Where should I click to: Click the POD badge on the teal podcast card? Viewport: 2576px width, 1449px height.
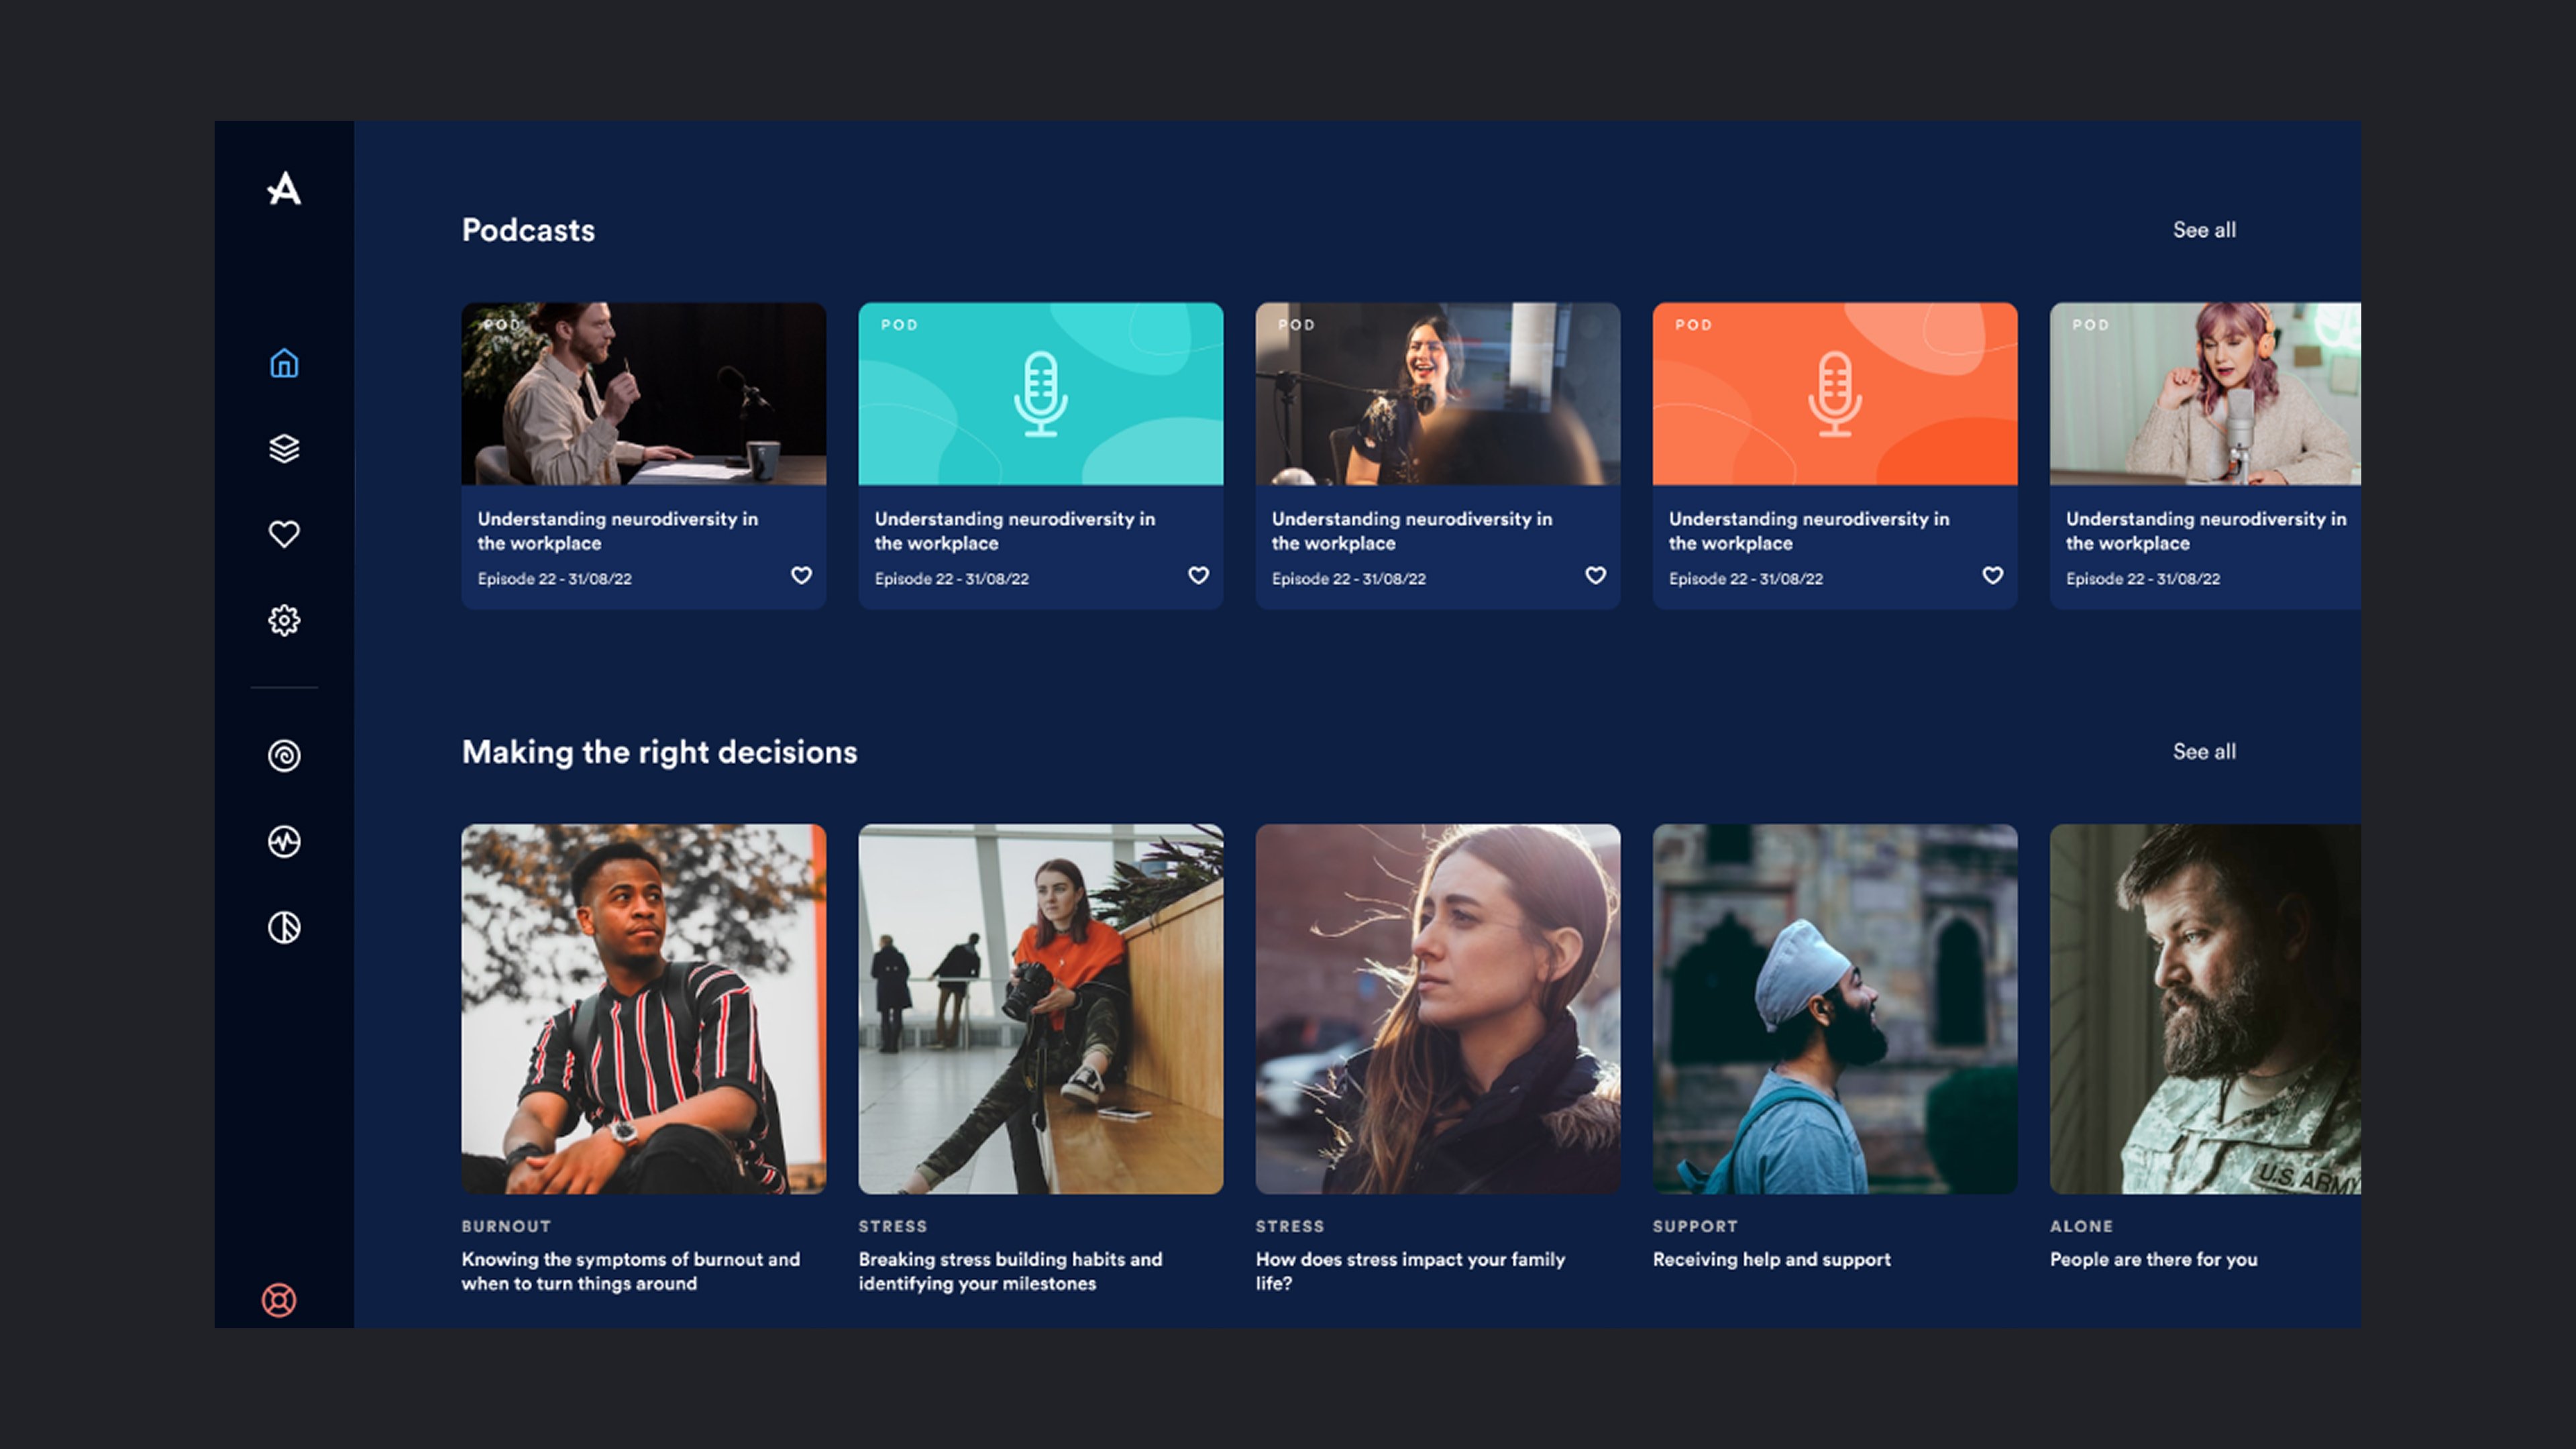(x=899, y=325)
